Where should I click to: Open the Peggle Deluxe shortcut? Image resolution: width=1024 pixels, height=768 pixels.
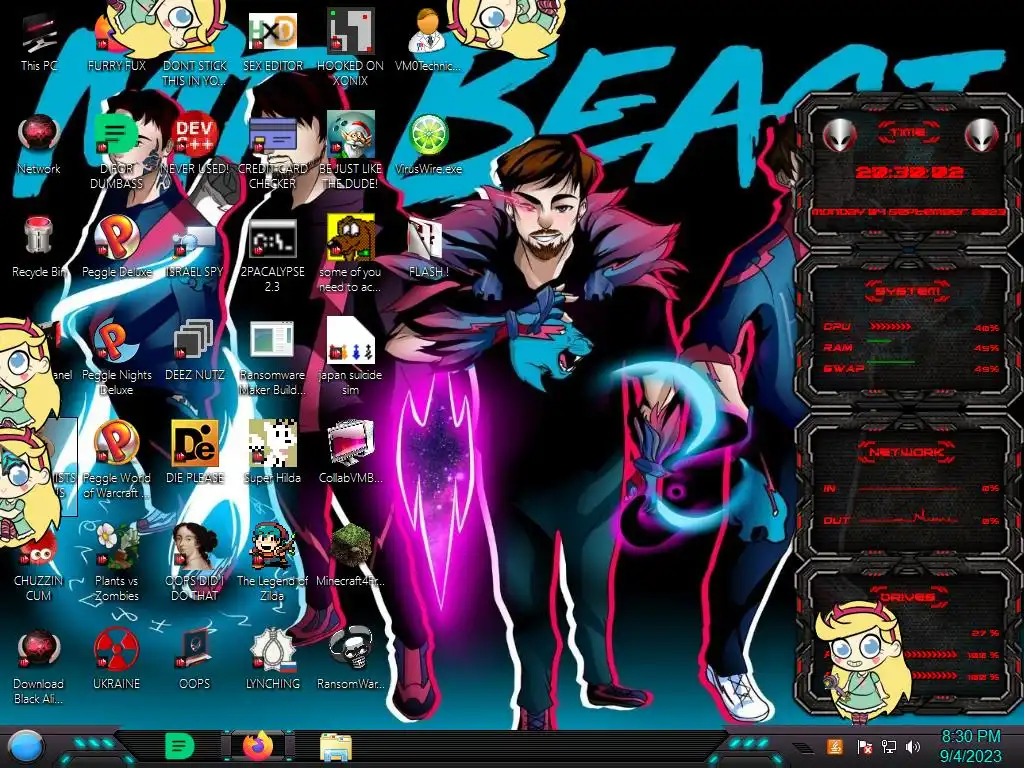(x=116, y=248)
